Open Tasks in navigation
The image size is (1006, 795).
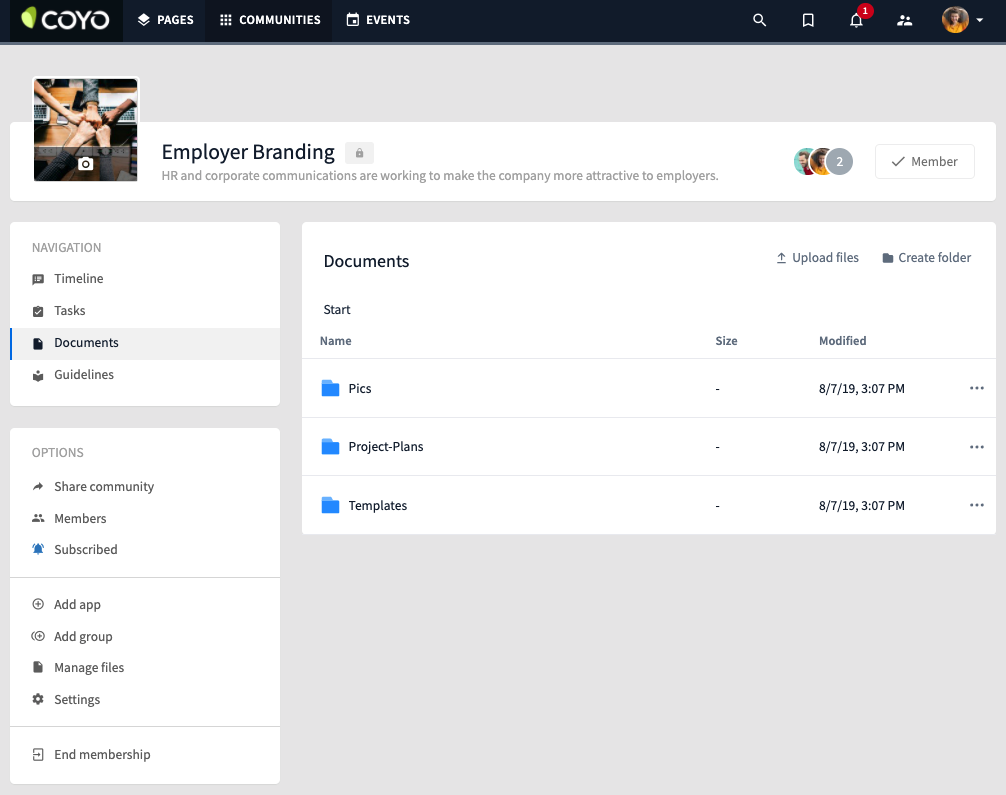(145, 311)
